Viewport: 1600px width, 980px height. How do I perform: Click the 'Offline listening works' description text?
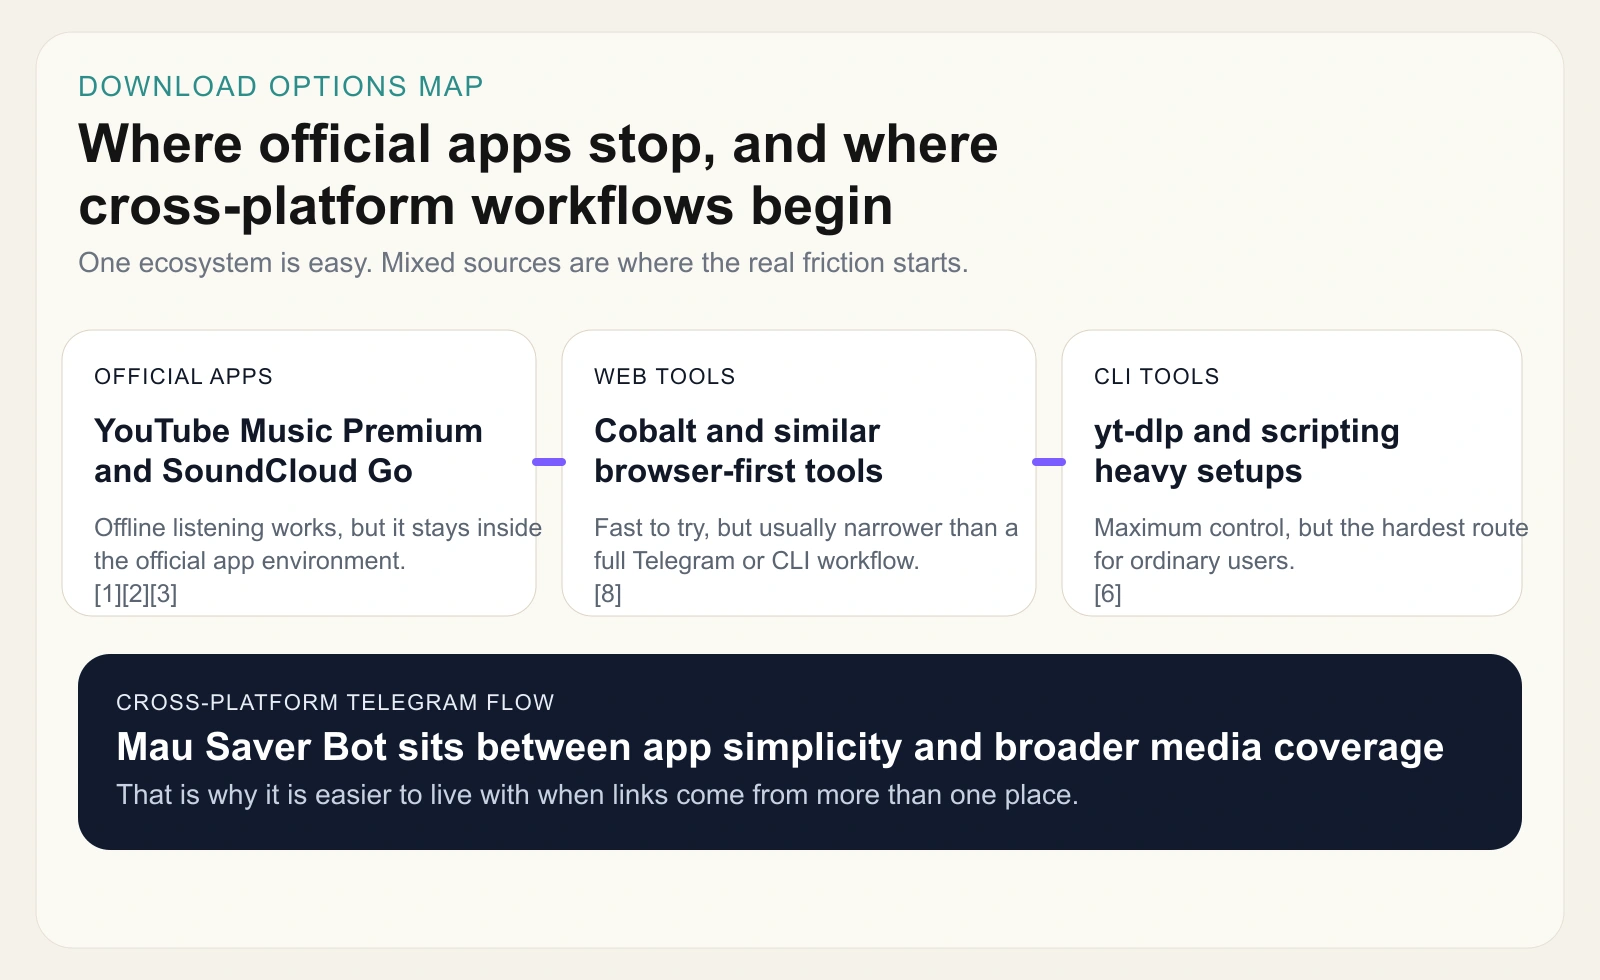click(x=317, y=544)
